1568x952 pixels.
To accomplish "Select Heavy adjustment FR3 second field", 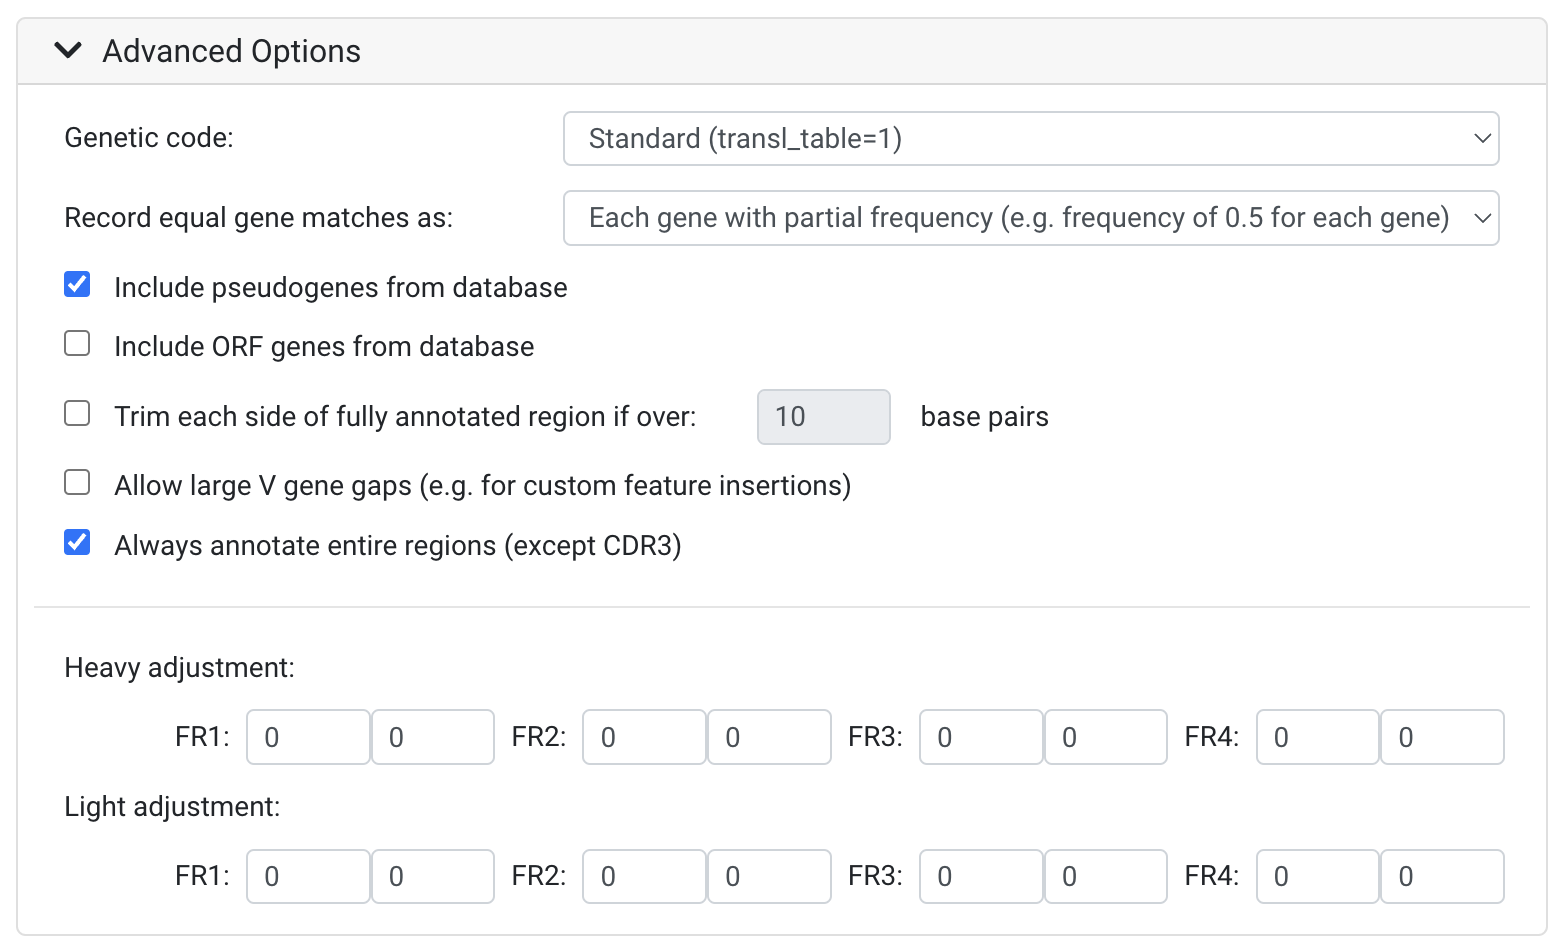I will (1106, 737).
